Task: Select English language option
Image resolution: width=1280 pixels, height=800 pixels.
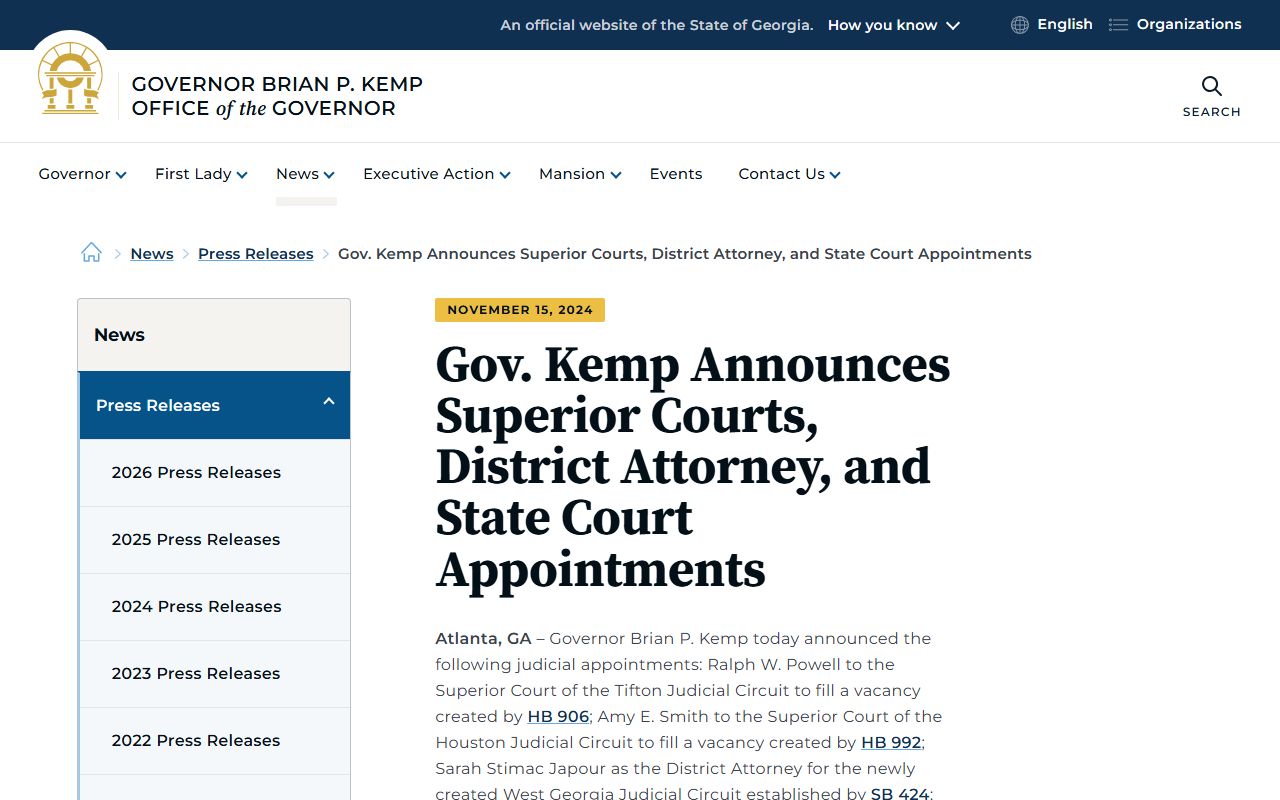Action: tap(1064, 24)
